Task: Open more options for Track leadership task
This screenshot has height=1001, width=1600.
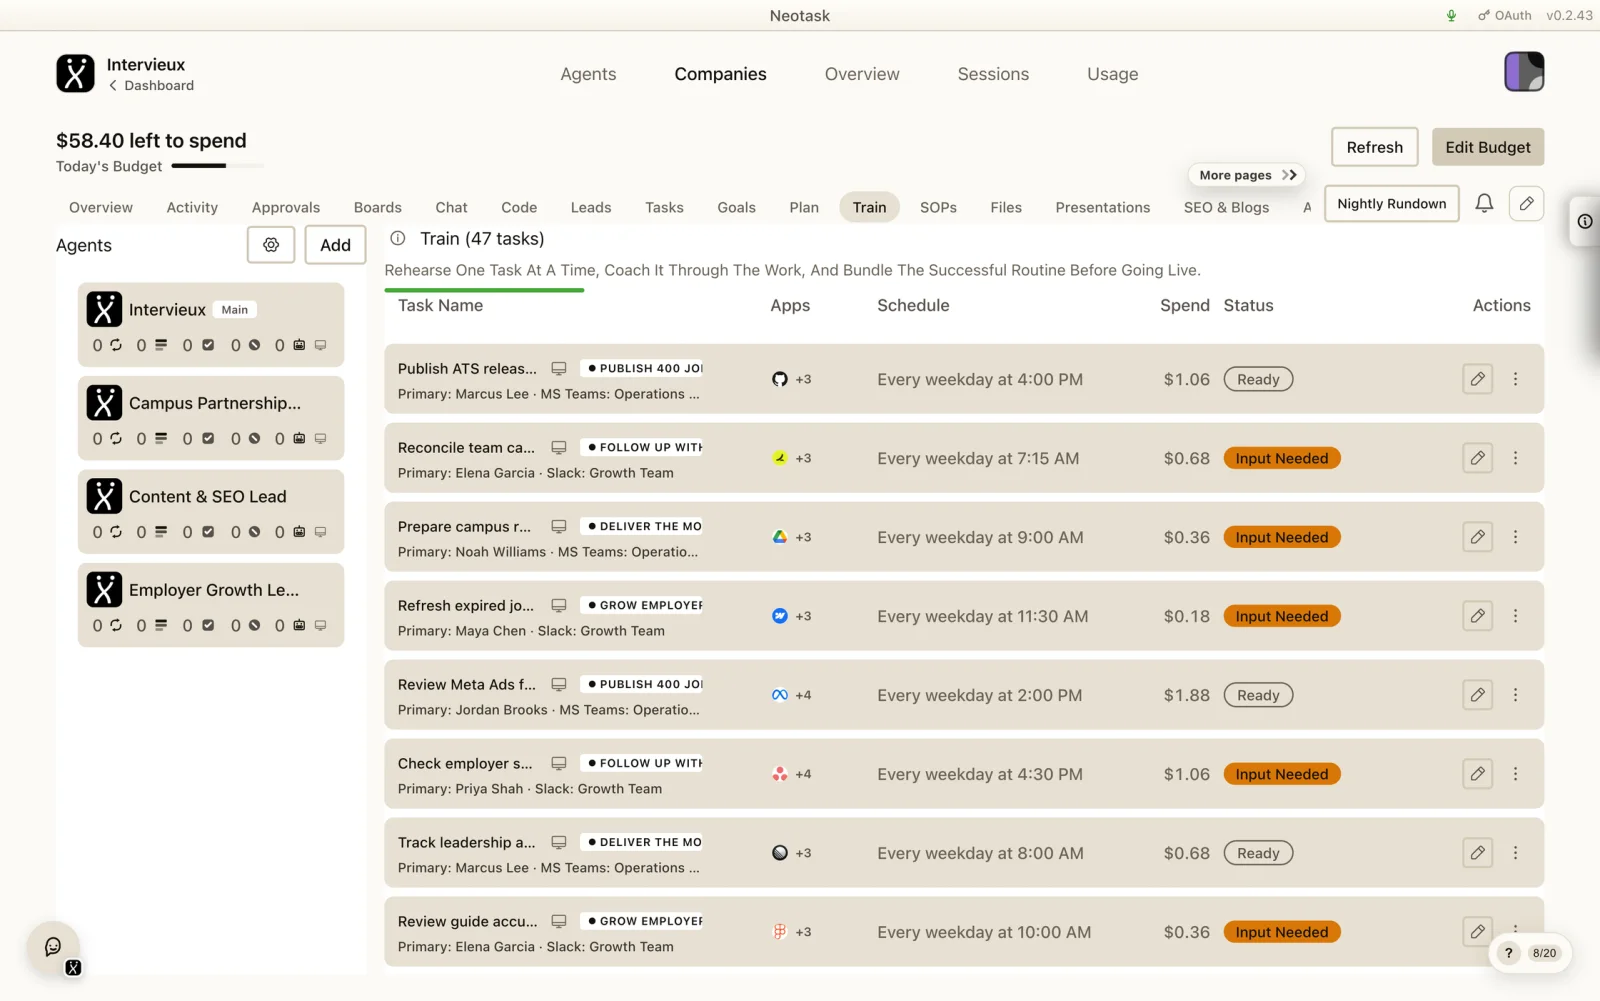Action: 1515,853
